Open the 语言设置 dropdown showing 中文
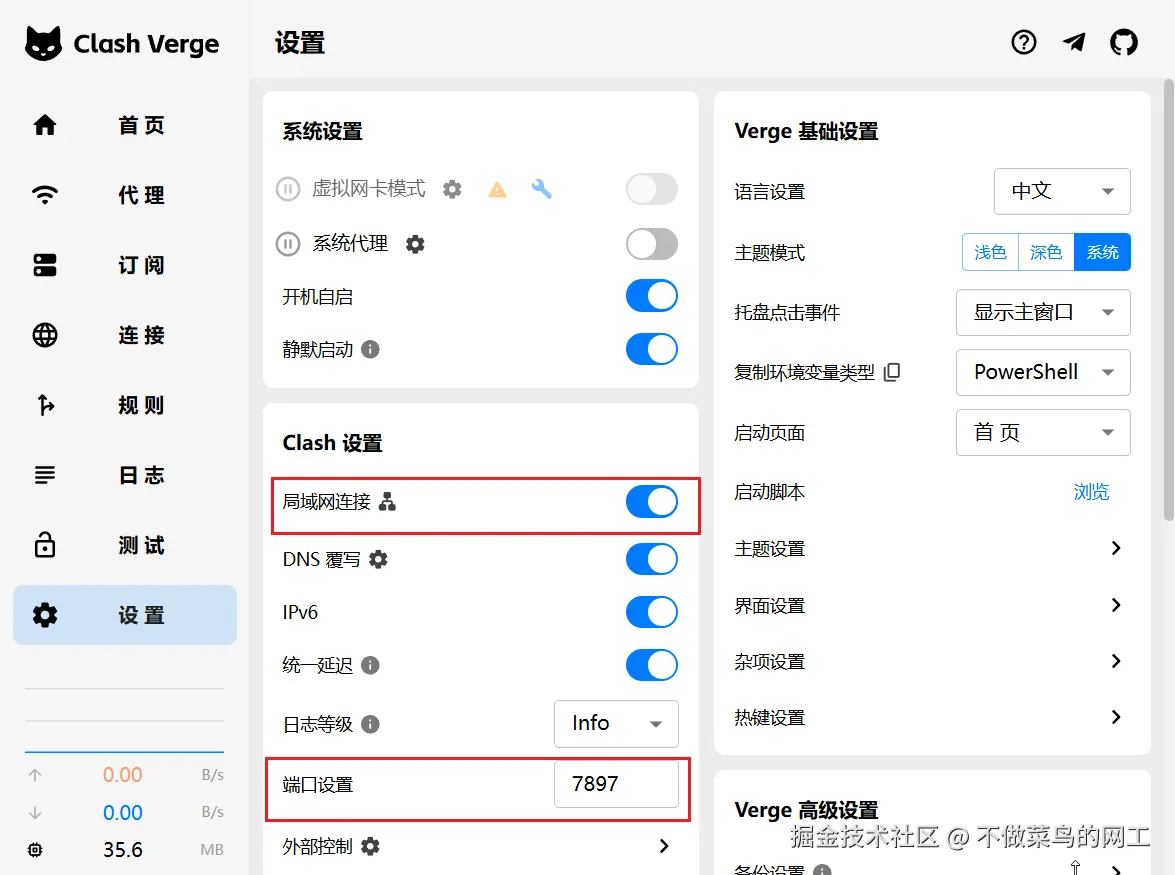 pyautogui.click(x=1062, y=191)
